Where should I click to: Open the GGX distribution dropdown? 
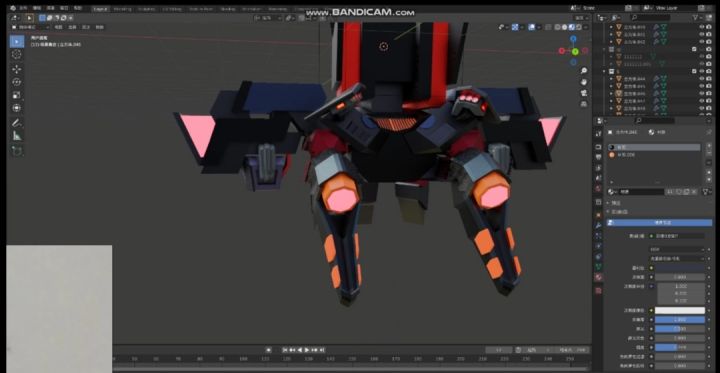[677, 249]
